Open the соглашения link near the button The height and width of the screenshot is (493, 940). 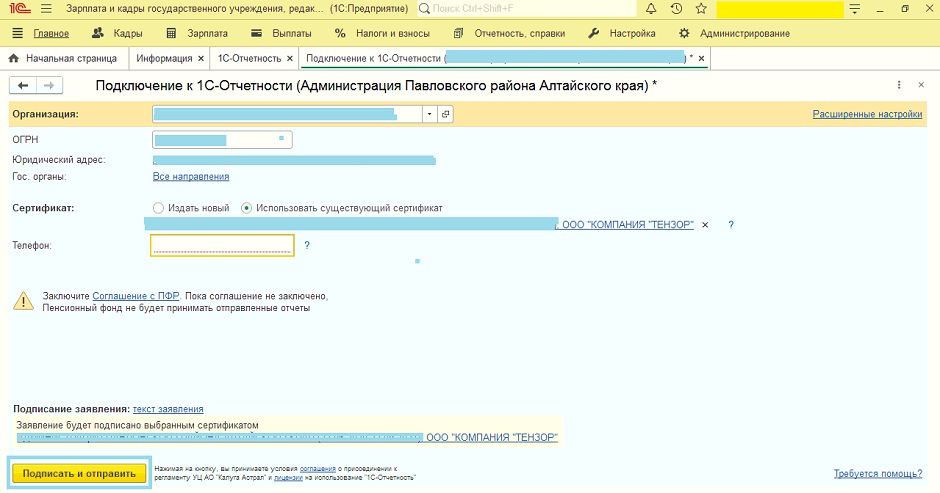[318, 469]
